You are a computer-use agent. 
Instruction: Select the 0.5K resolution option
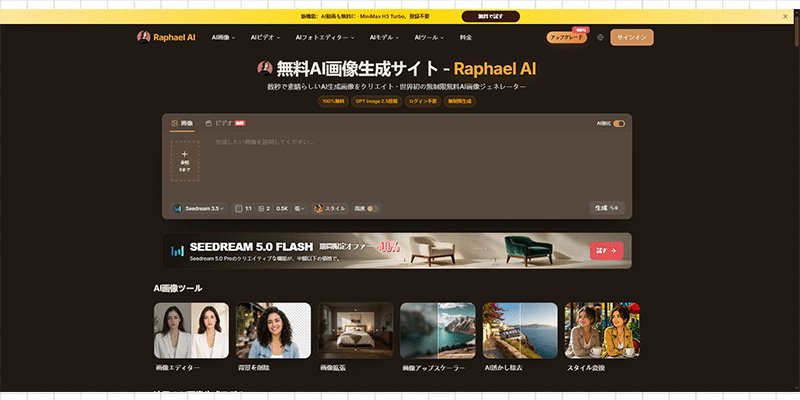(282, 208)
